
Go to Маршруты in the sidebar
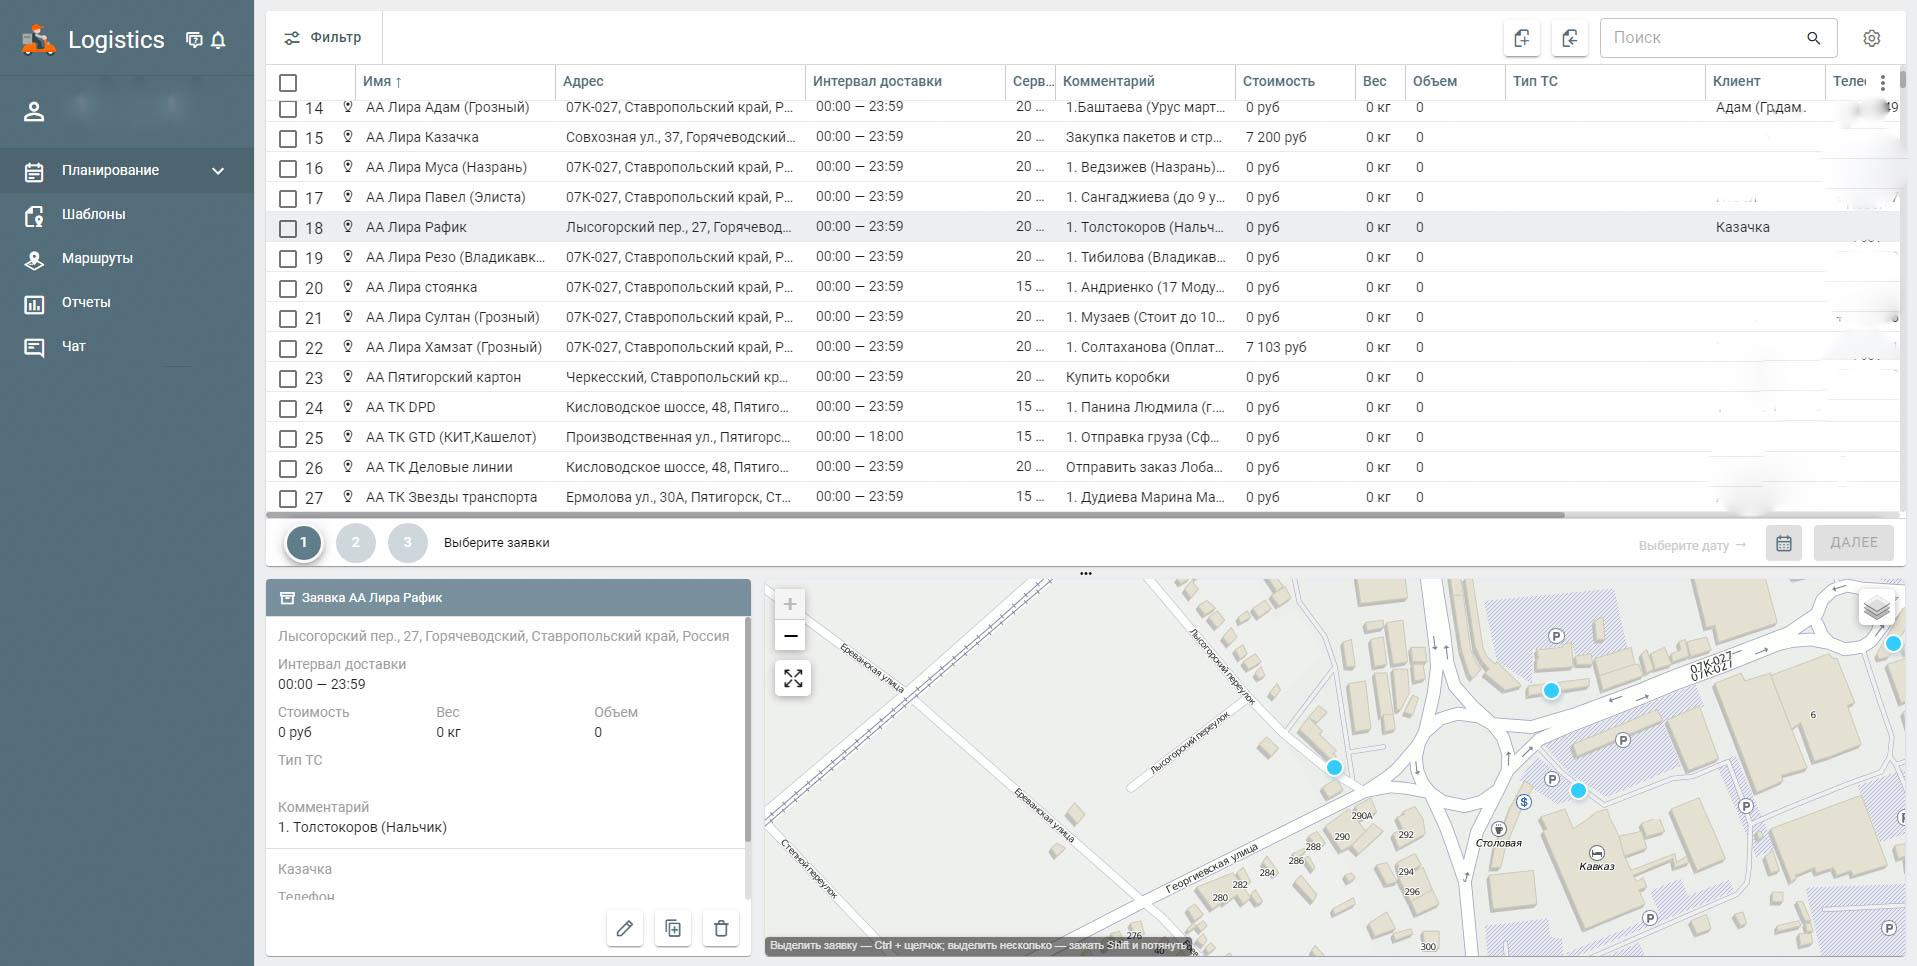(x=97, y=259)
